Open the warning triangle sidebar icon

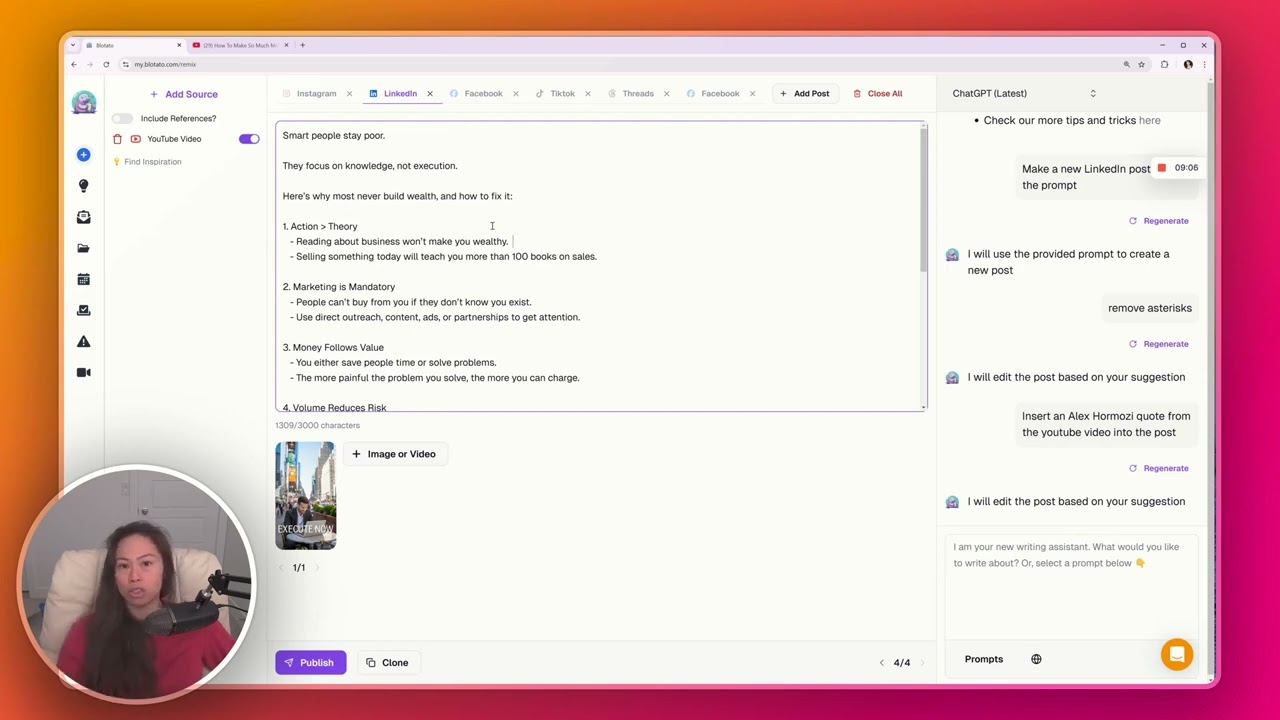84,341
